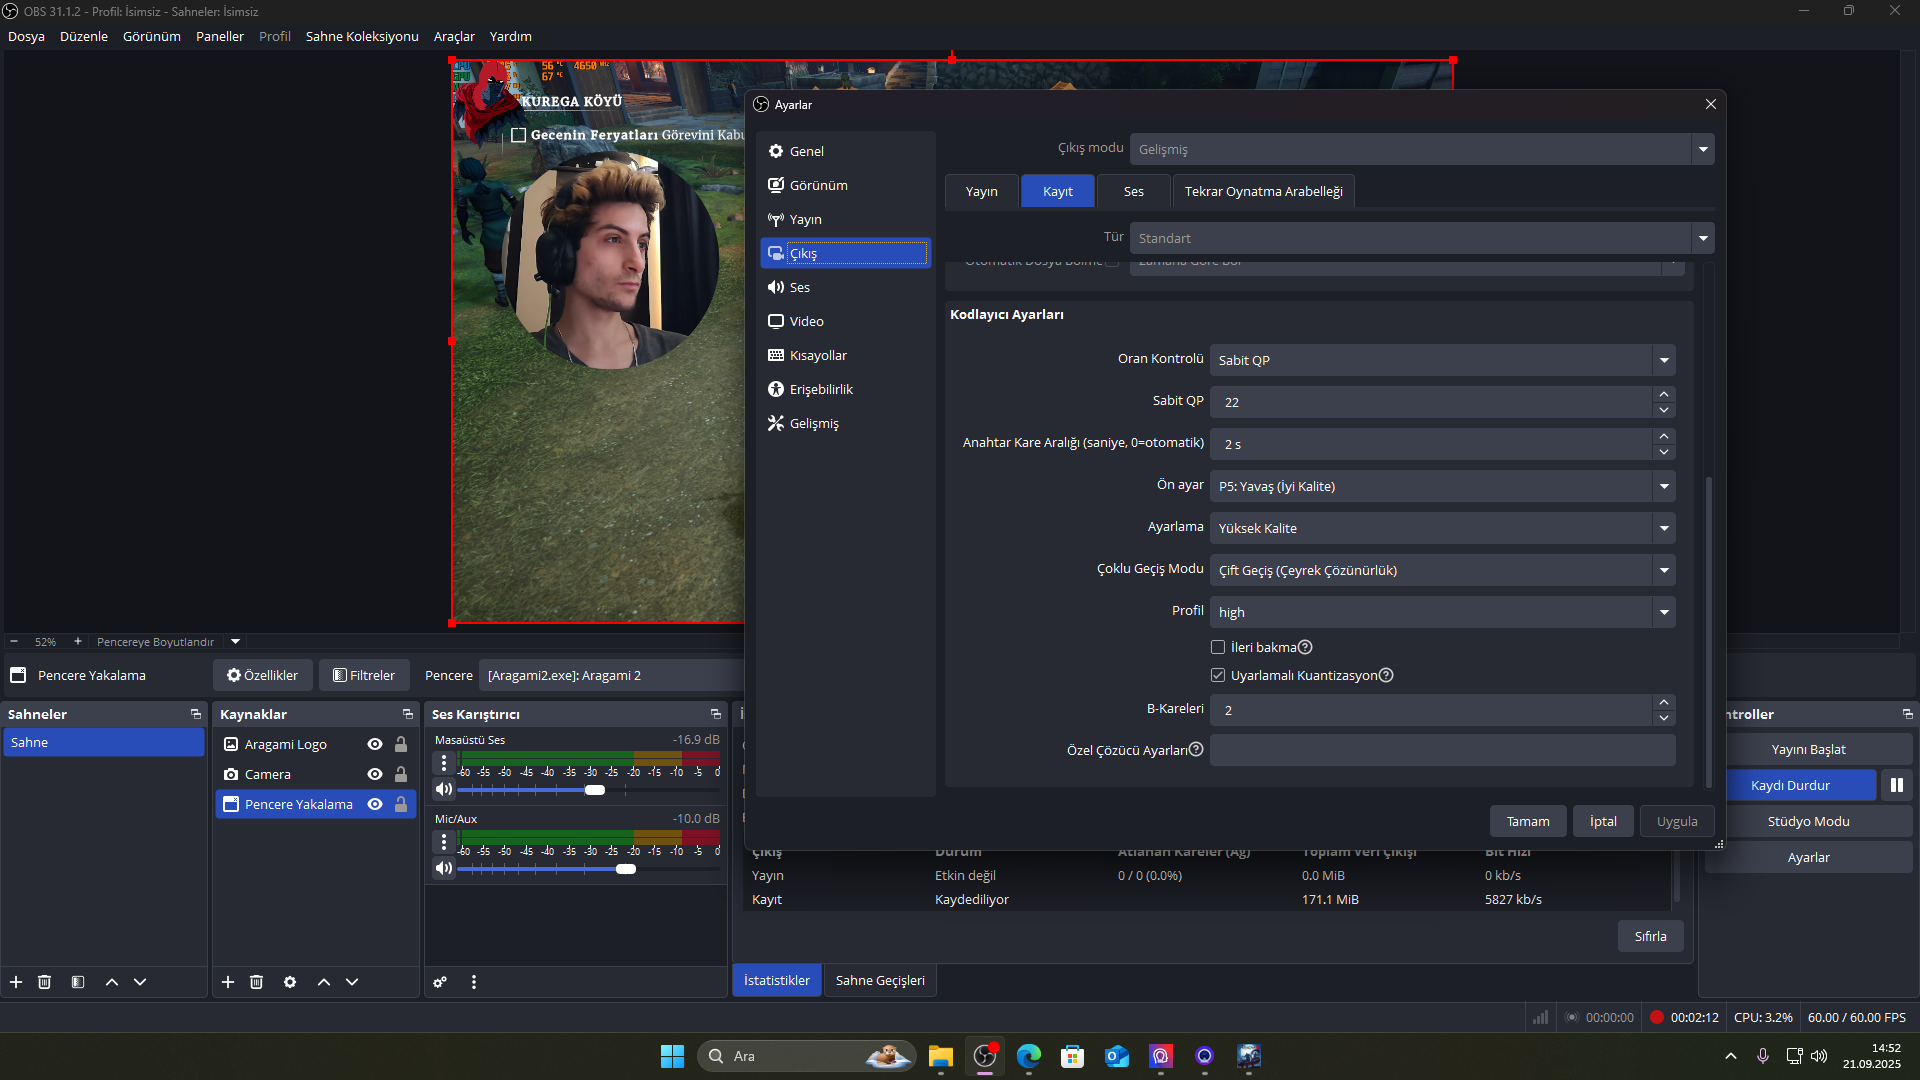
Task: Toggle lock on Aragami Logo source
Action: pos(401,744)
